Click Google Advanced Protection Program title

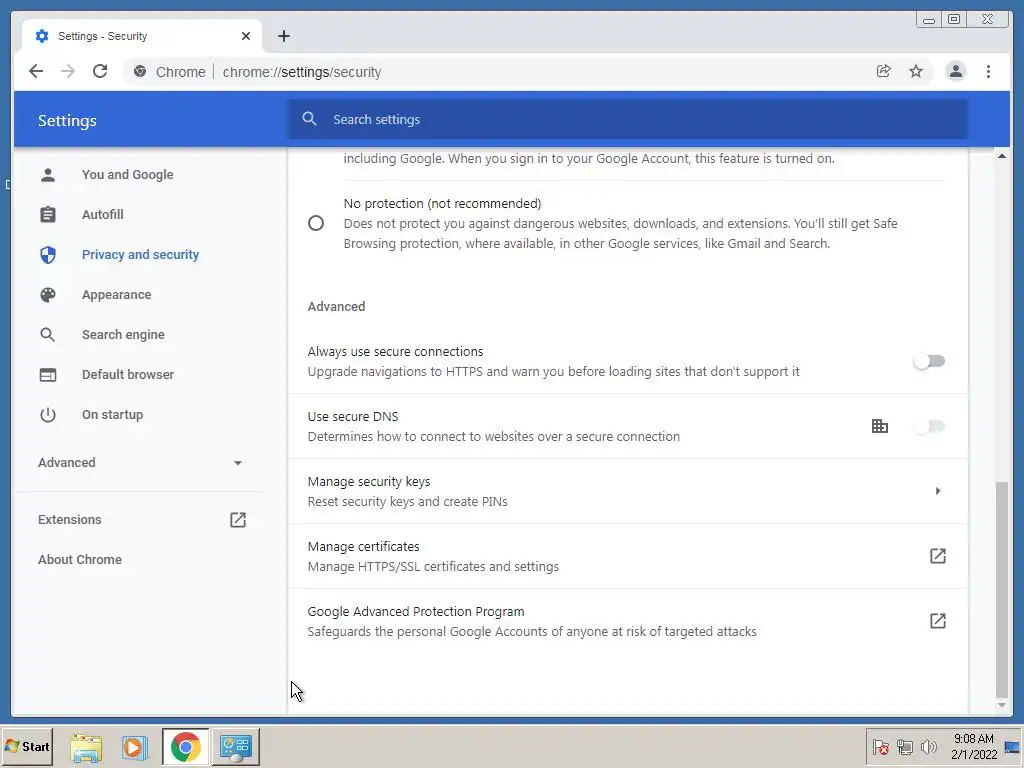[x=416, y=612]
